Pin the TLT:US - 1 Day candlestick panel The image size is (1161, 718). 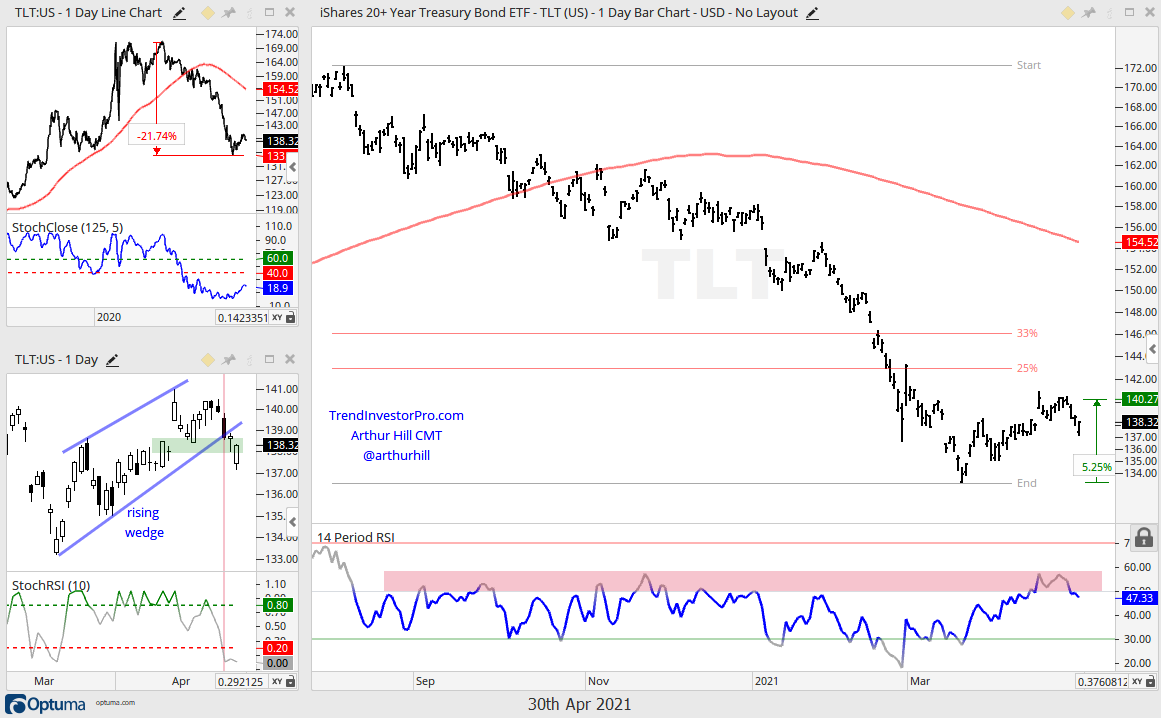[229, 360]
